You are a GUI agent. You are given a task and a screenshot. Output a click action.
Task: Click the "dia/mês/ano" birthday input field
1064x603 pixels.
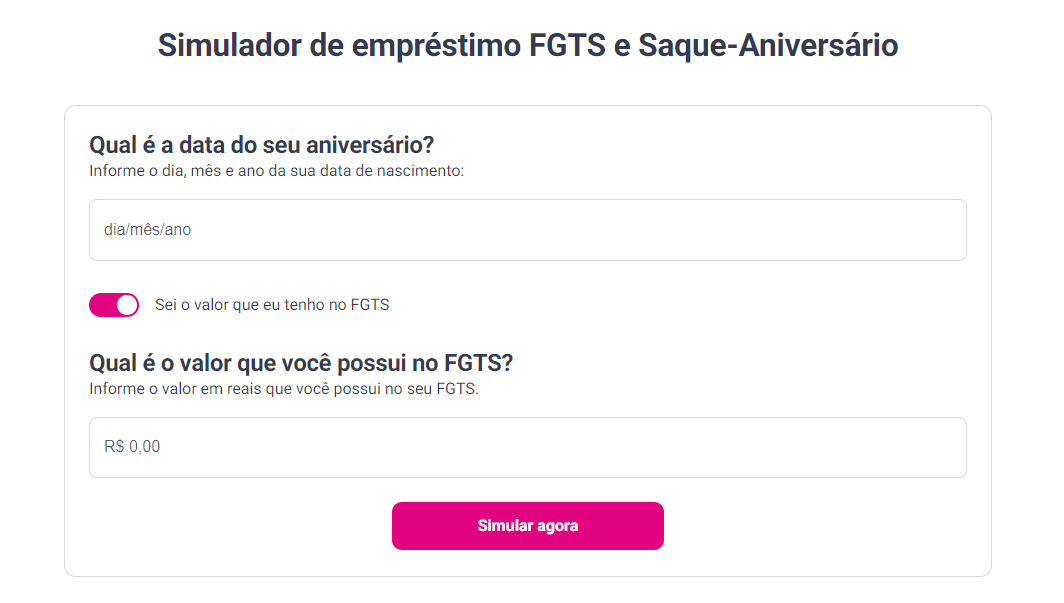point(527,230)
